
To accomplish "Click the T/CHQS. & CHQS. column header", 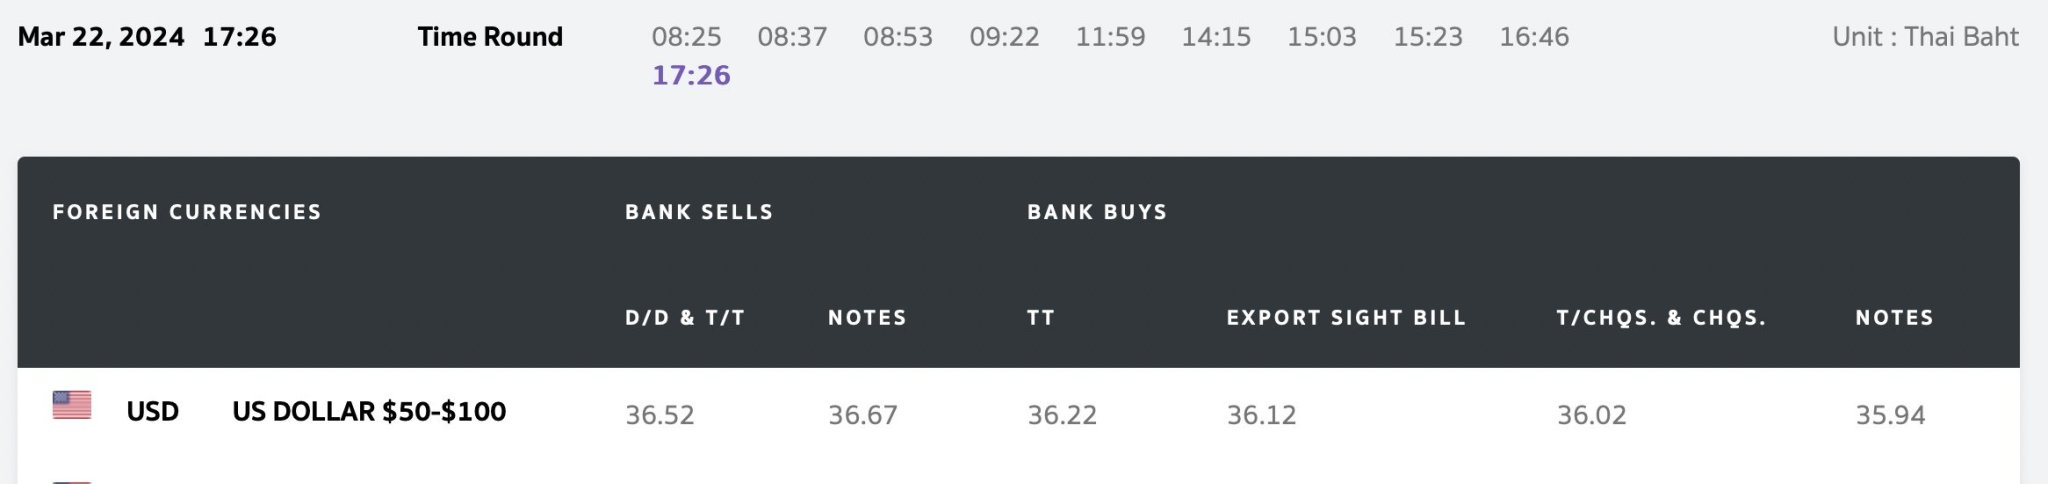I will pos(1661,318).
